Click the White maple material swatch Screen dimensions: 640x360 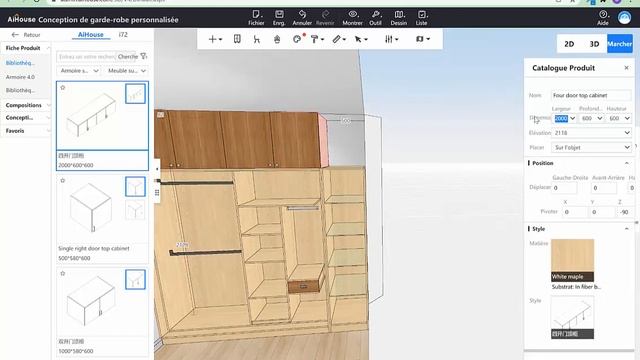(573, 260)
